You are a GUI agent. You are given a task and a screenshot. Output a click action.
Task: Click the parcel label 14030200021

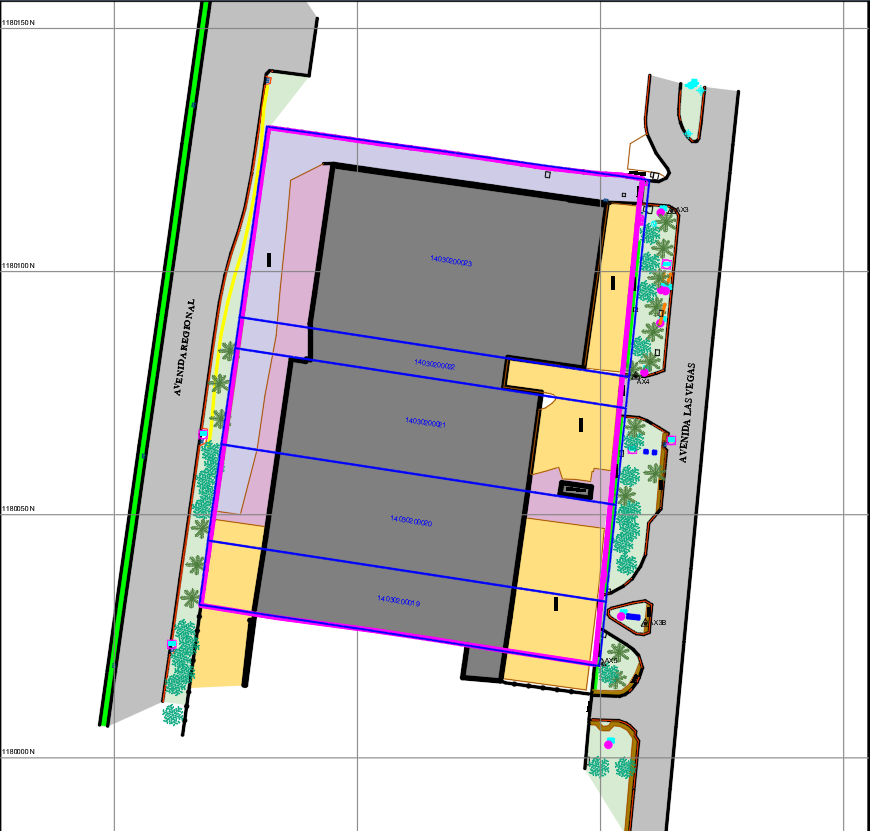click(425, 423)
